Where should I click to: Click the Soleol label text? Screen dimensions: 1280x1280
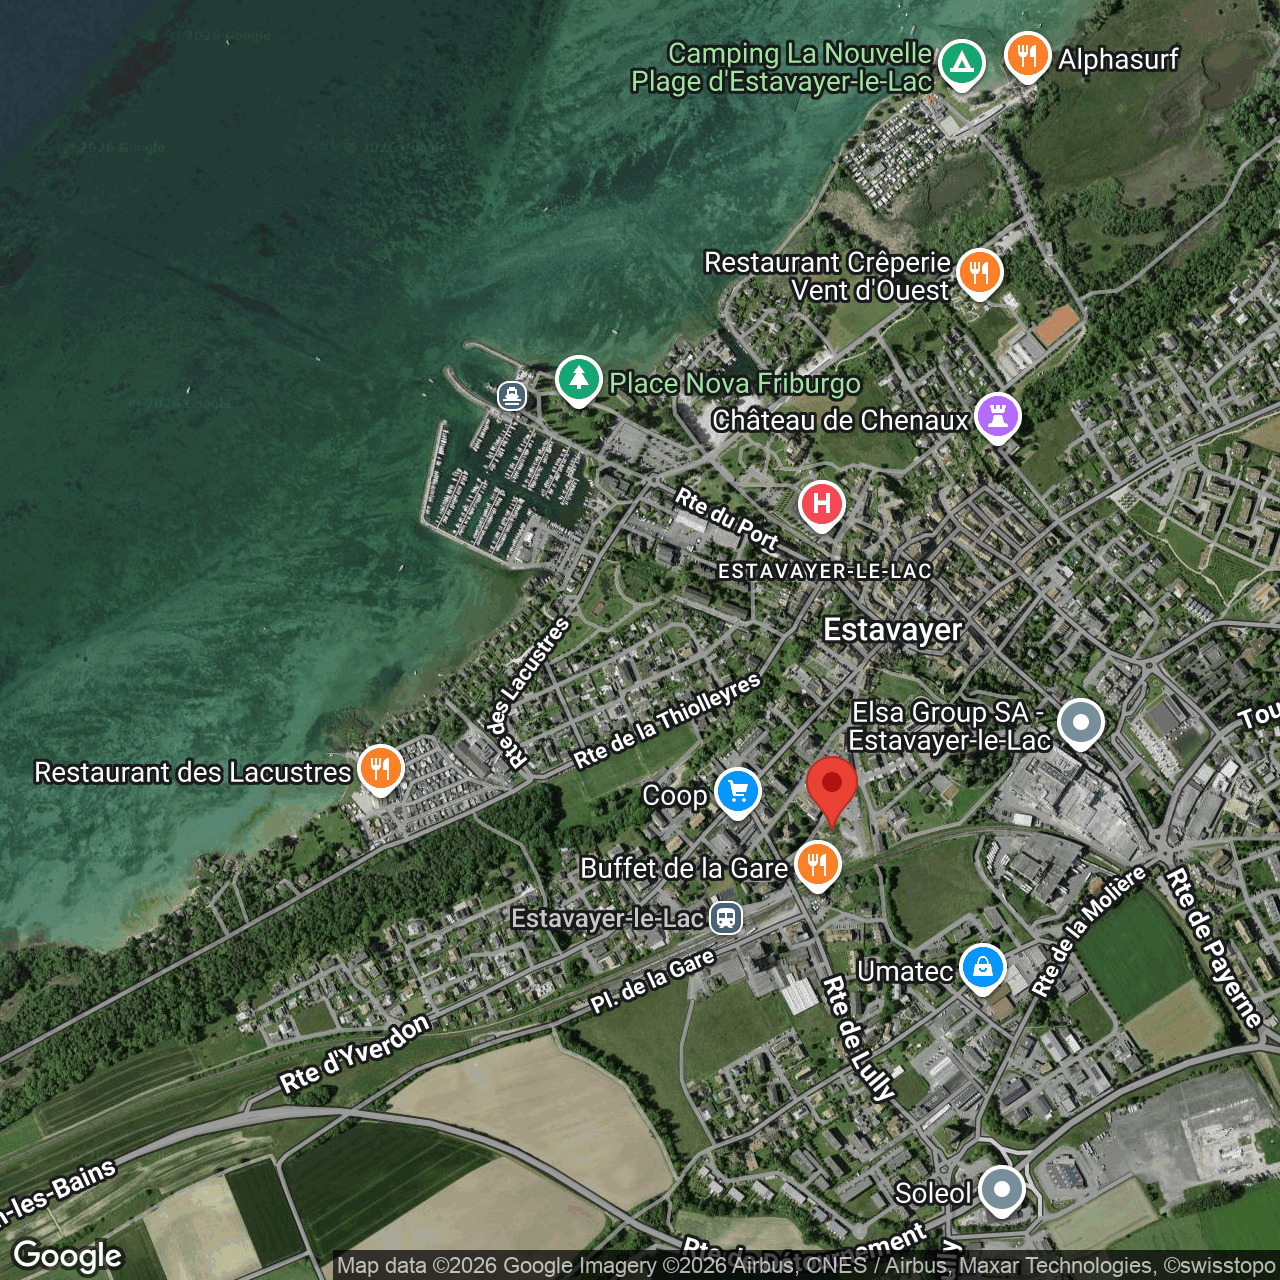933,1193
